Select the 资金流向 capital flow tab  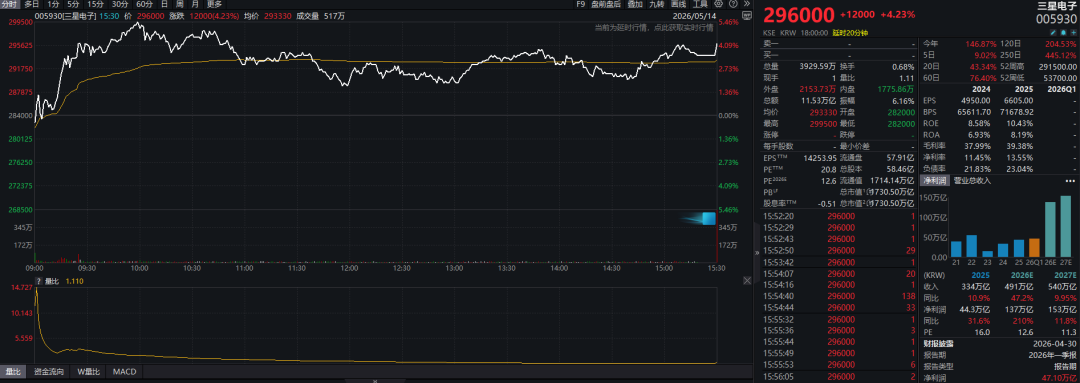pyautogui.click(x=49, y=372)
